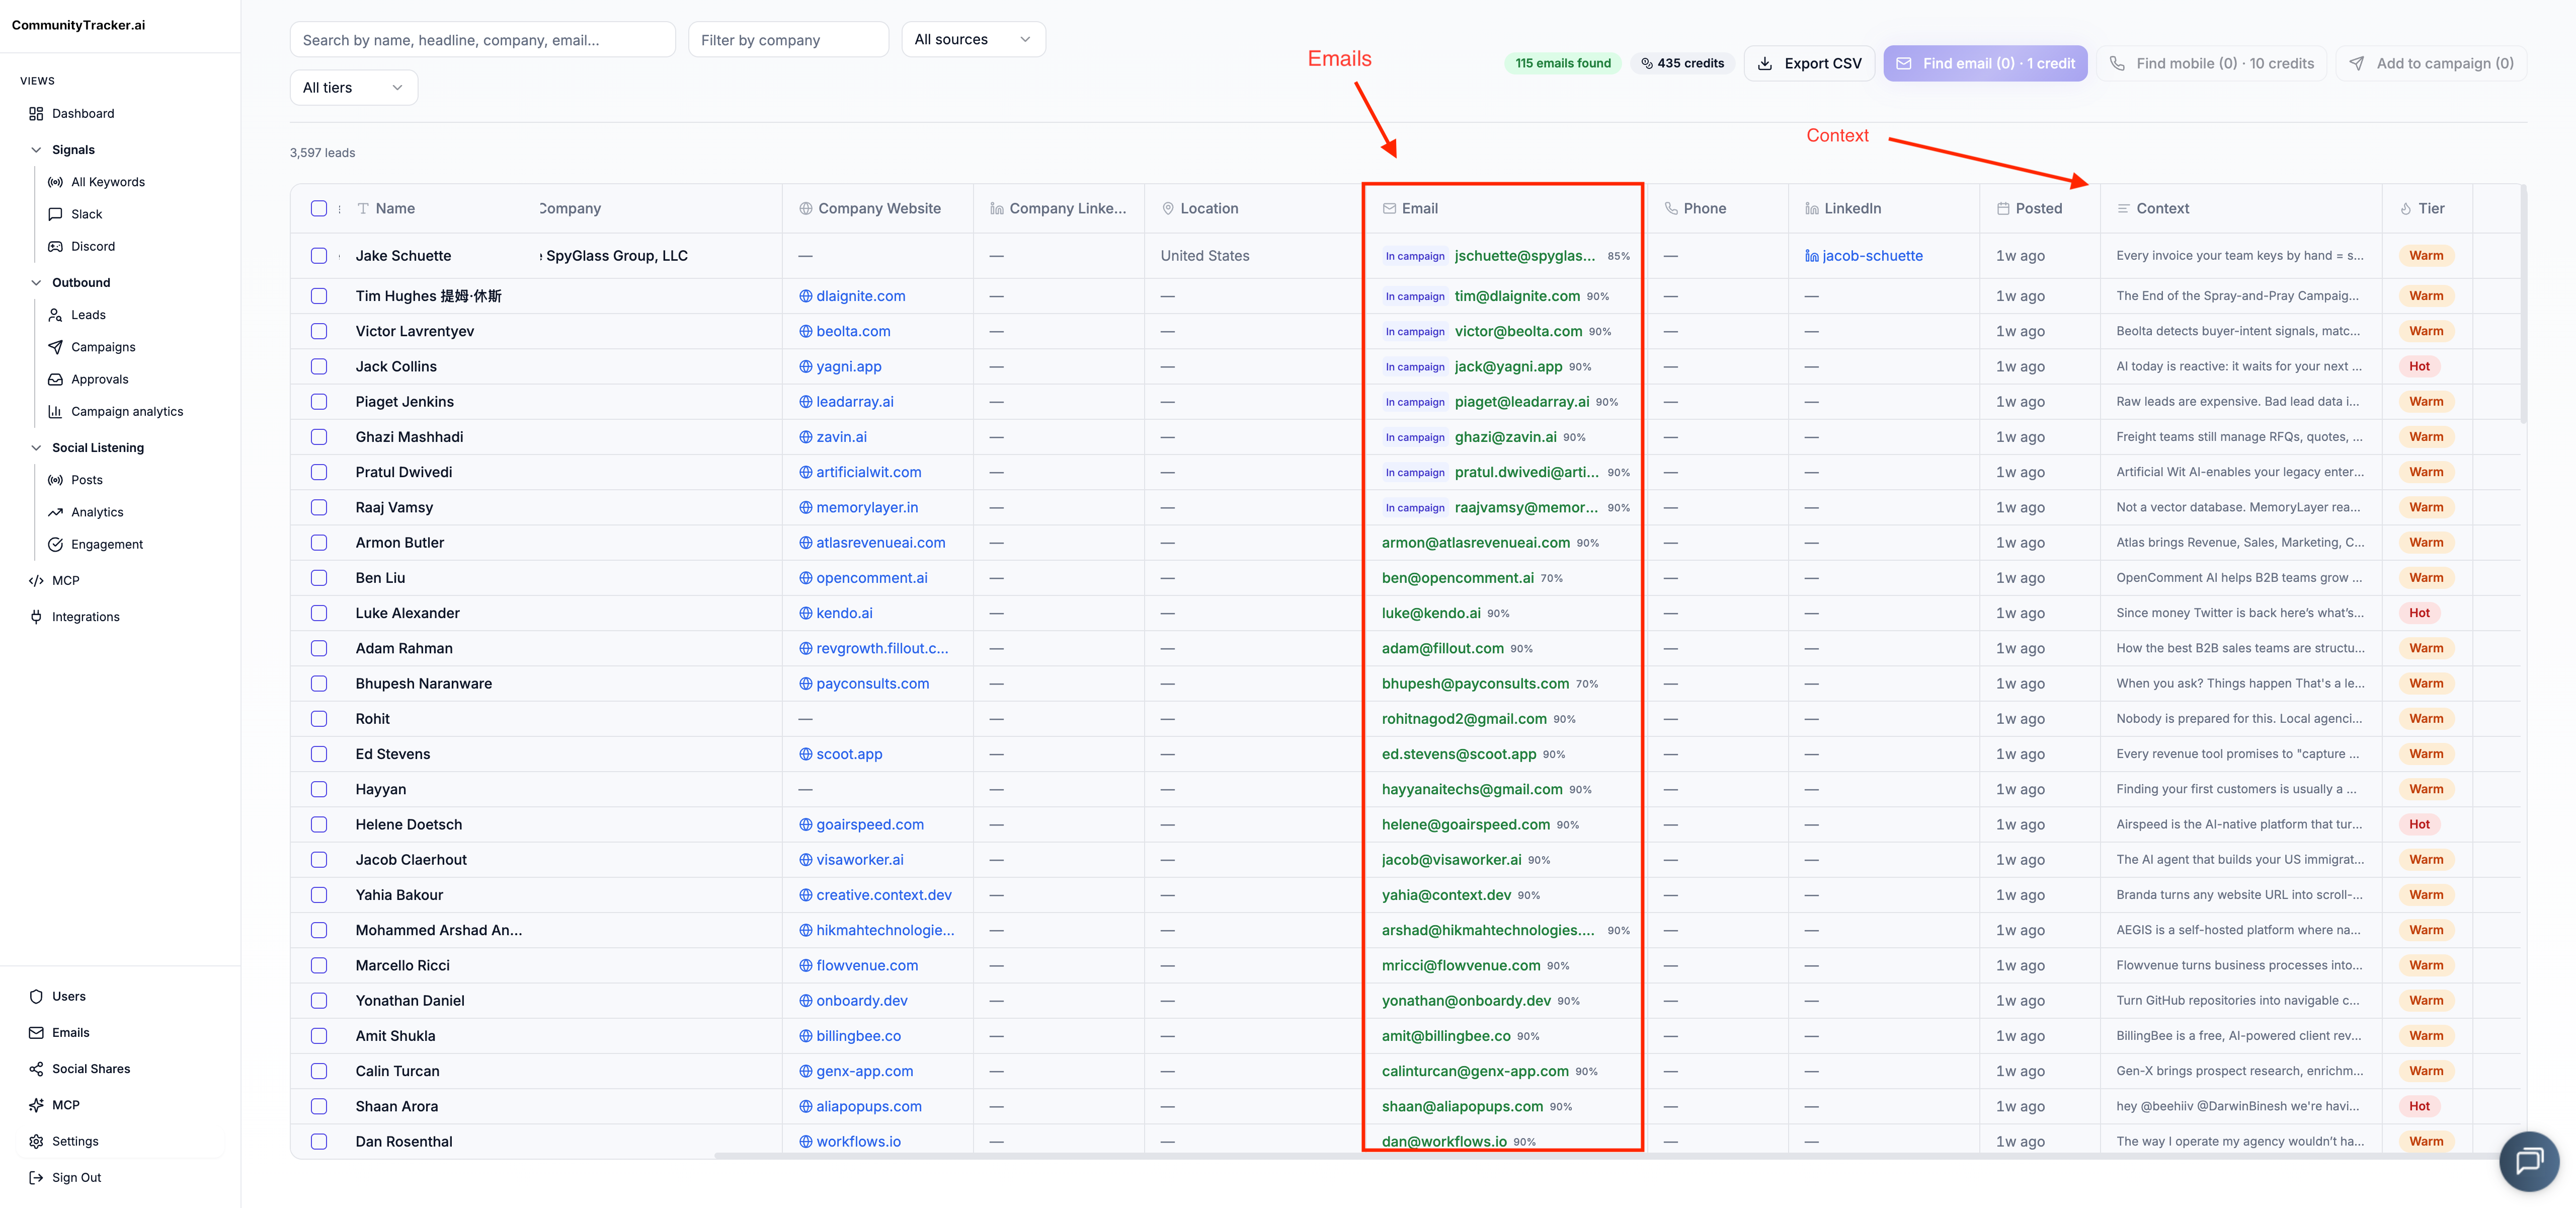Click the Sign Out icon
The height and width of the screenshot is (1208, 2576).
[36, 1177]
